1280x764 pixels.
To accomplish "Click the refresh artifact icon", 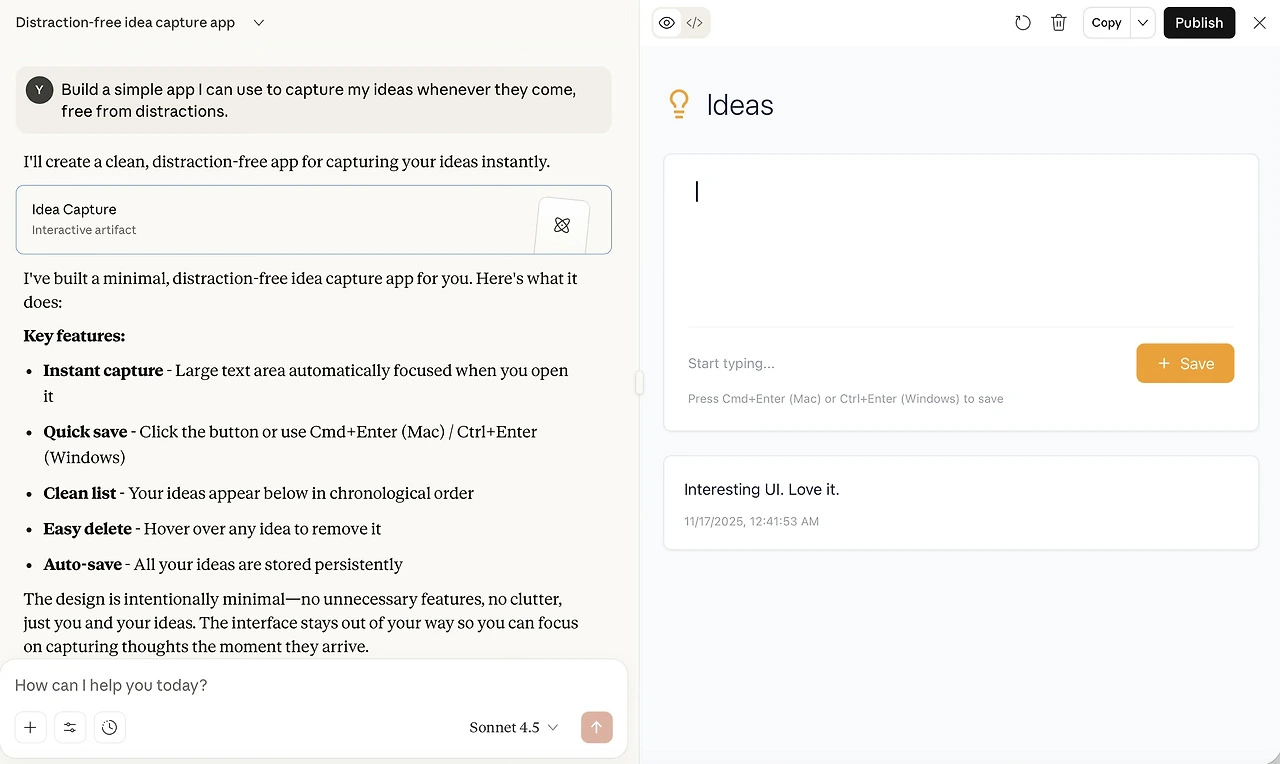I will [1022, 23].
